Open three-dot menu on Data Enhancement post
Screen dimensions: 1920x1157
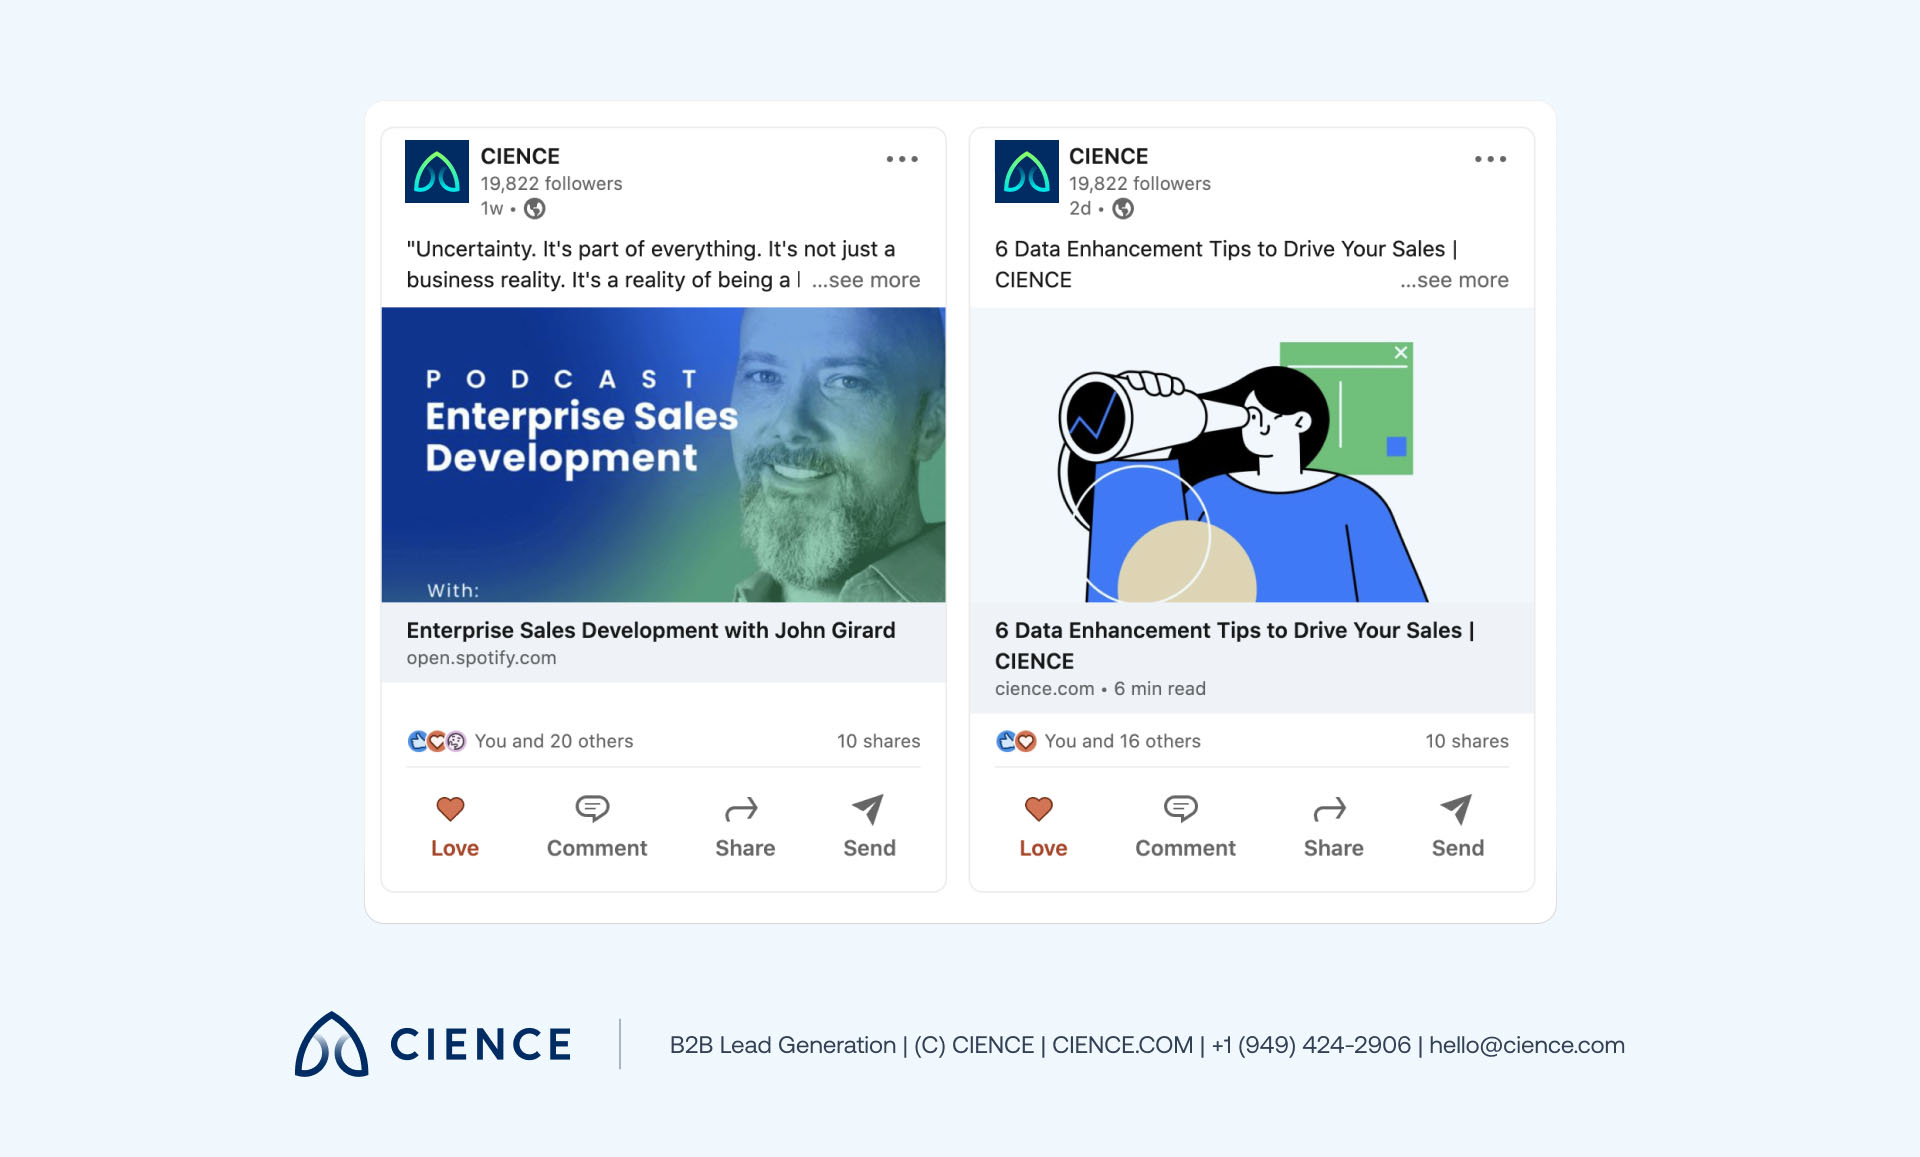pyautogui.click(x=1490, y=159)
